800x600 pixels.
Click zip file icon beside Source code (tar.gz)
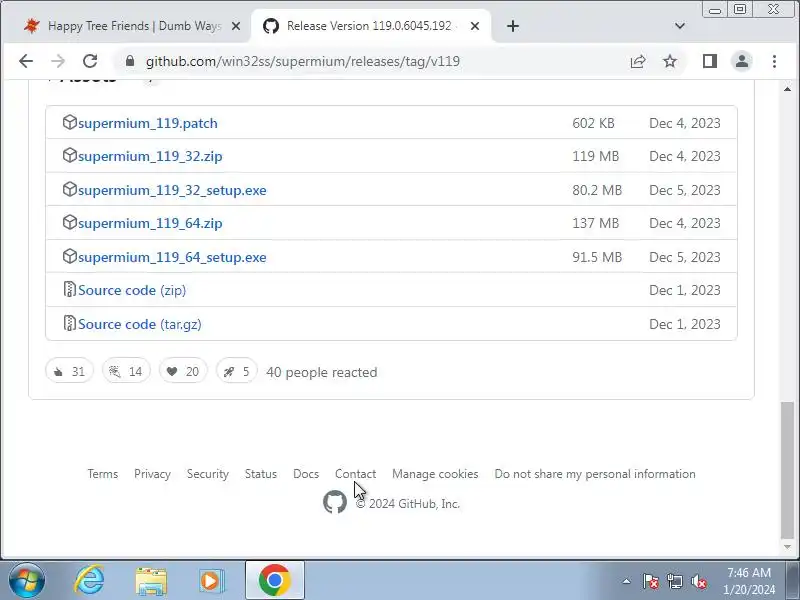[69, 323]
